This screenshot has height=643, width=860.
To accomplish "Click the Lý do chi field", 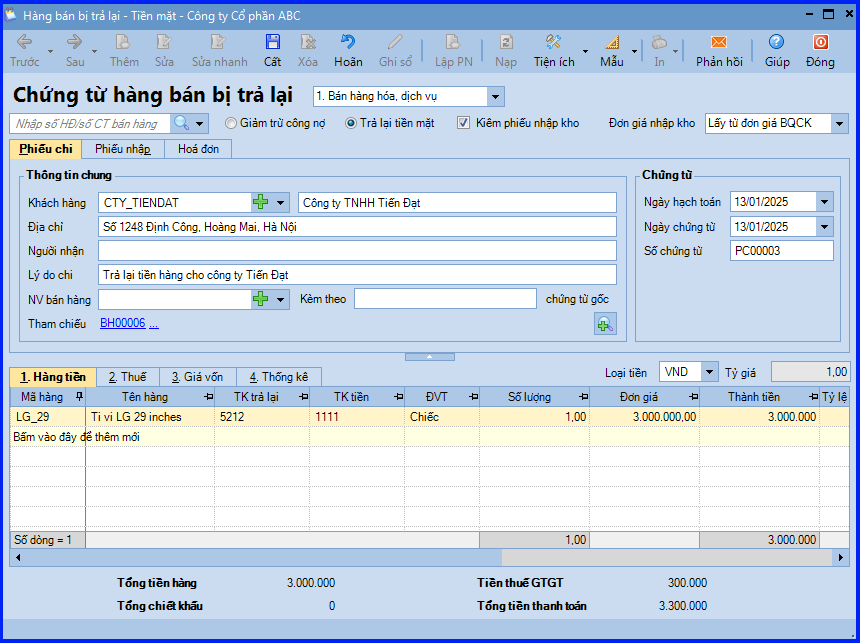I will pyautogui.click(x=358, y=275).
